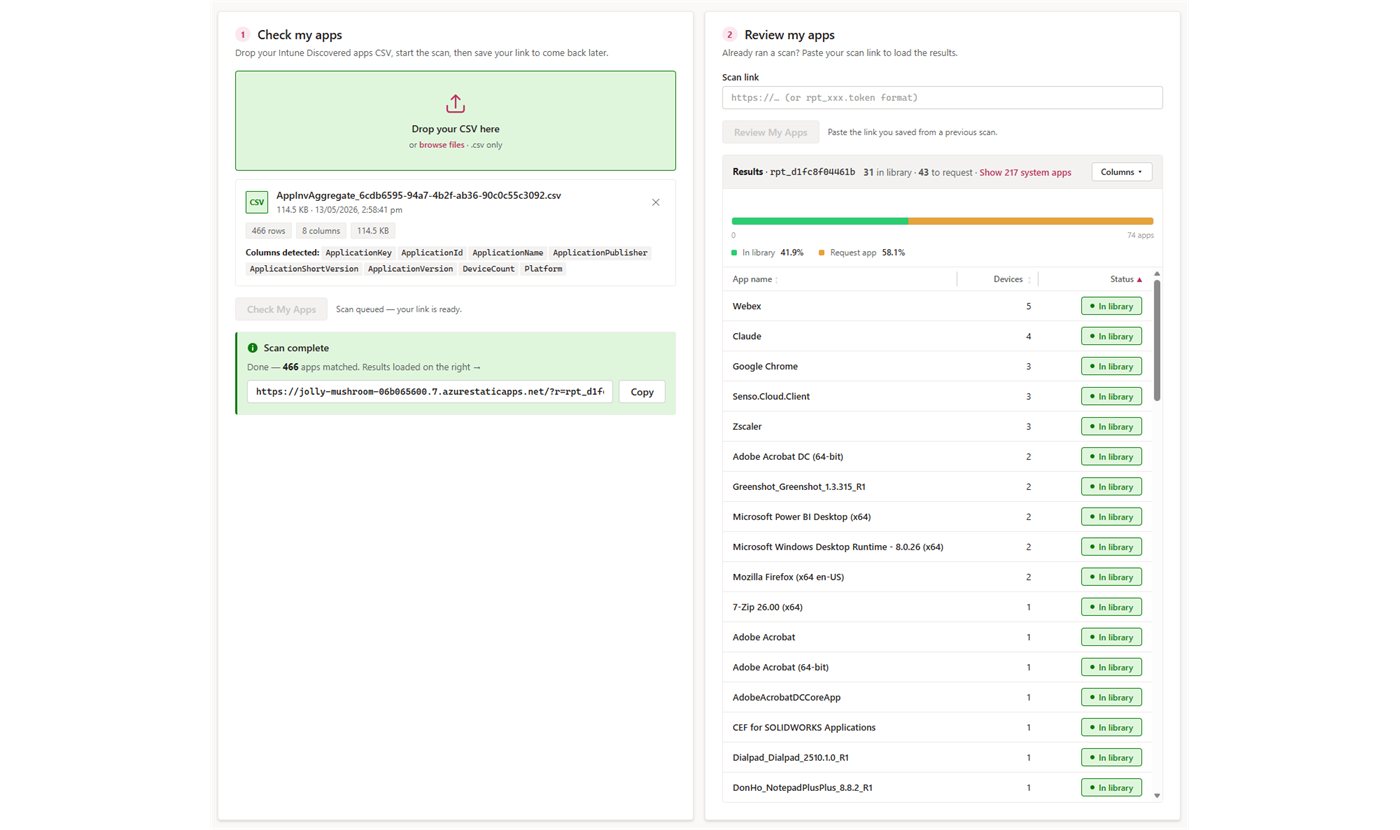Click the browse files link
This screenshot has height=830, width=1400.
[441, 145]
